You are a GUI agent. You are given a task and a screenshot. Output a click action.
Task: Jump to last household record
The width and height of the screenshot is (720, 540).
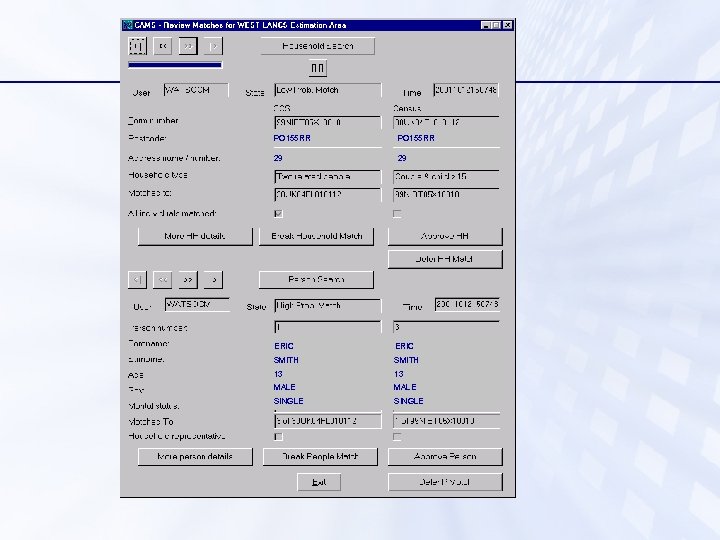click(214, 46)
